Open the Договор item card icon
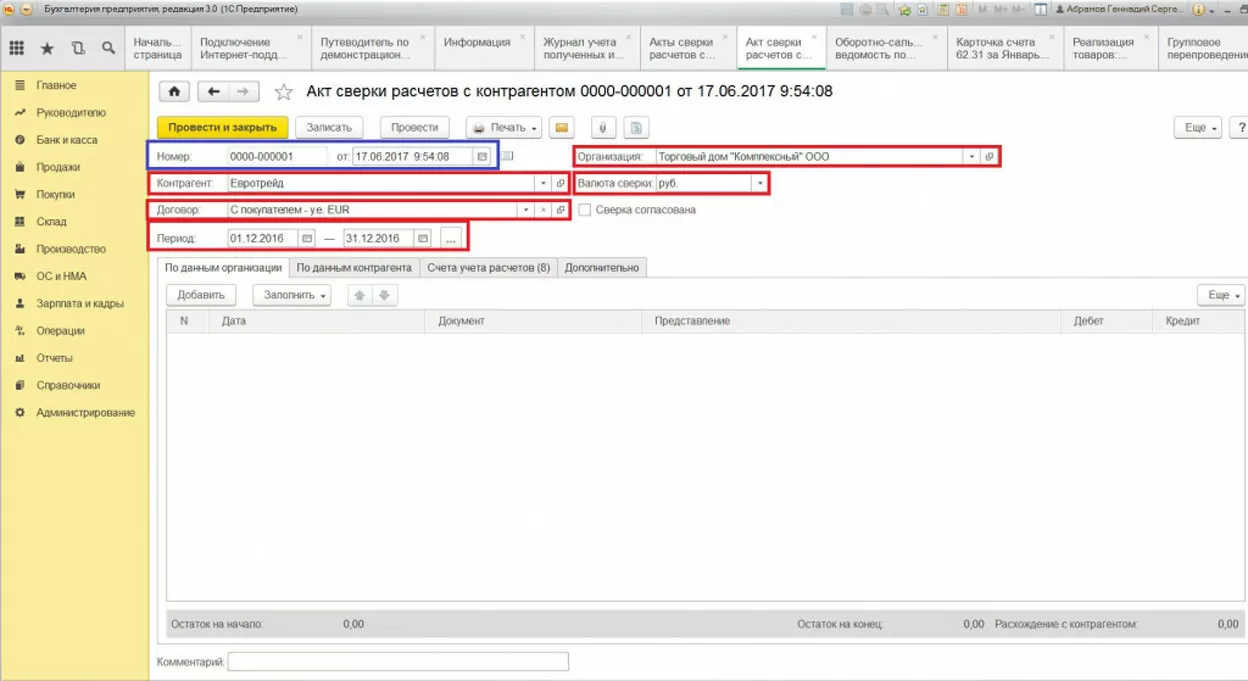This screenshot has width=1248, height=681. [560, 211]
